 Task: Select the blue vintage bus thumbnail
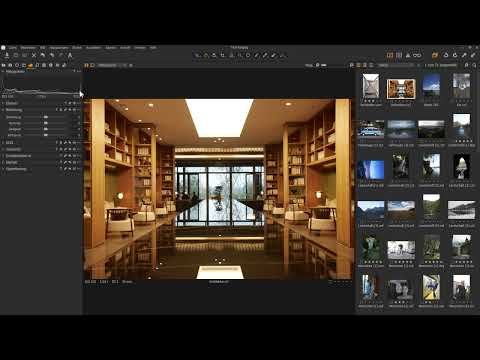[371, 129]
